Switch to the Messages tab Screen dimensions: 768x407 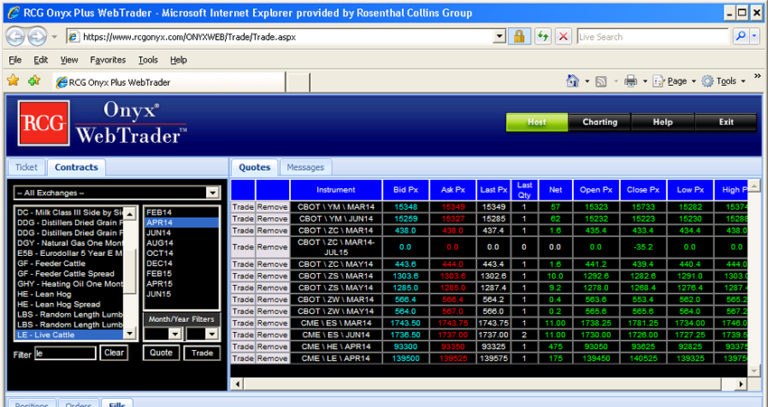[x=305, y=167]
